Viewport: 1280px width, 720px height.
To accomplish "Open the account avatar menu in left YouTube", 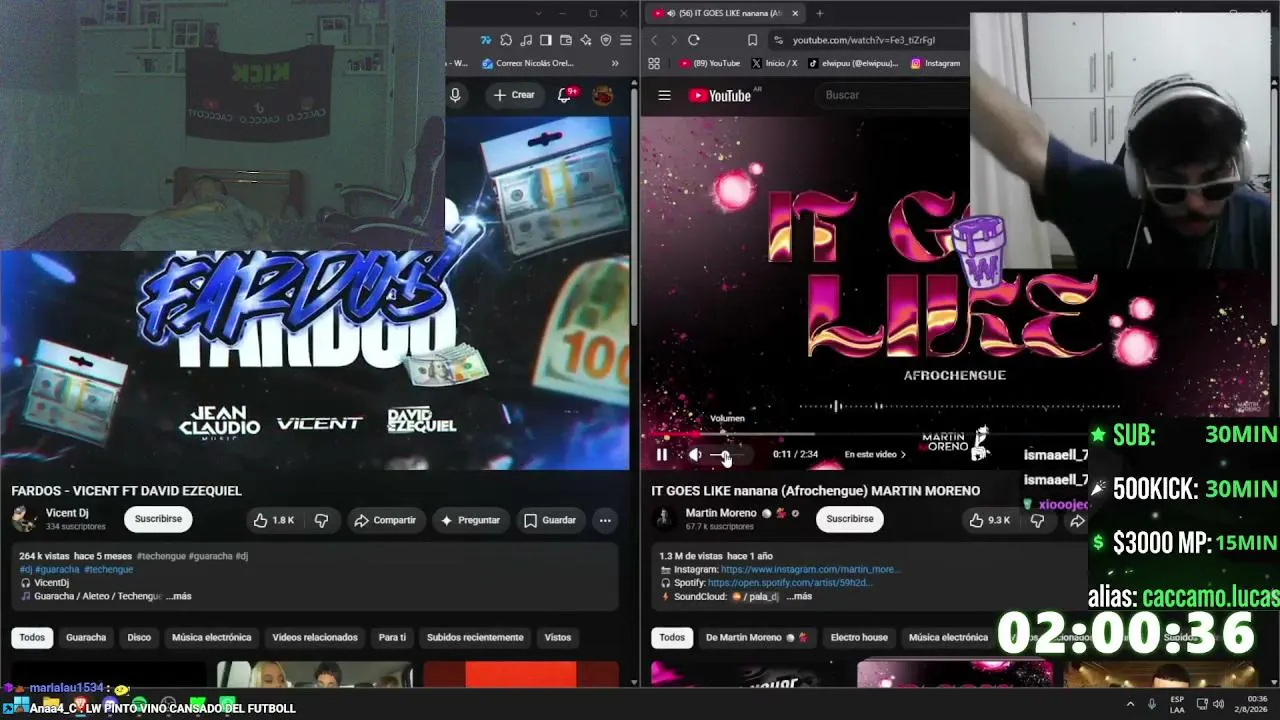I will click(603, 95).
